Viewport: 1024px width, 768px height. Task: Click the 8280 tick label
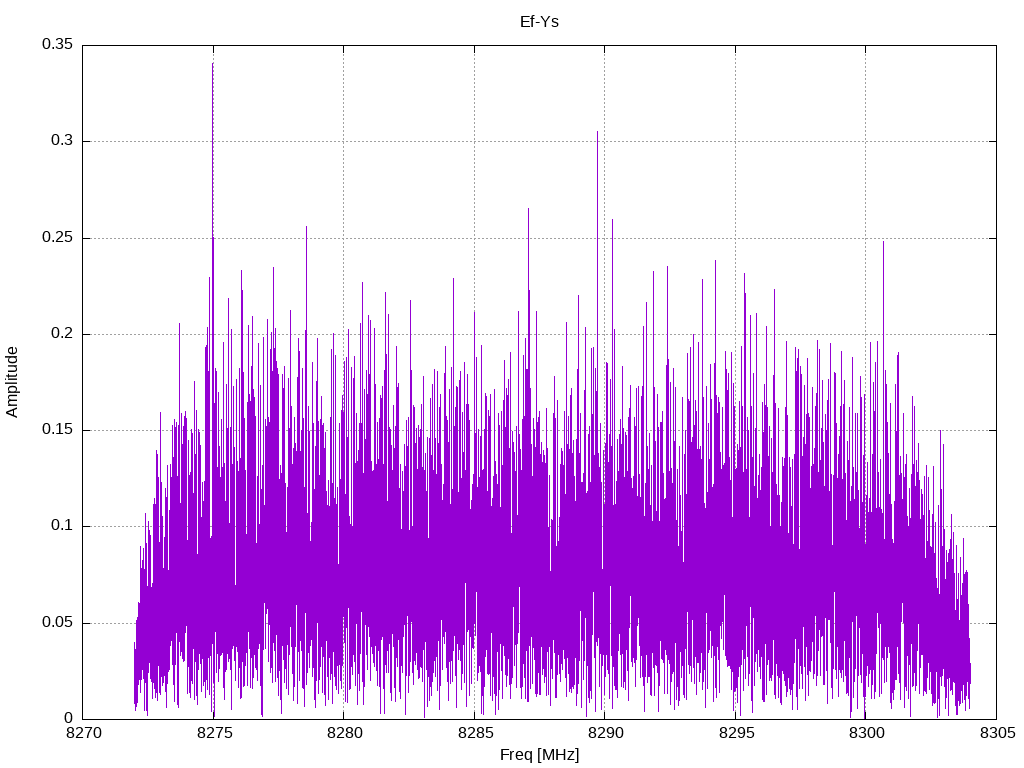click(x=344, y=734)
